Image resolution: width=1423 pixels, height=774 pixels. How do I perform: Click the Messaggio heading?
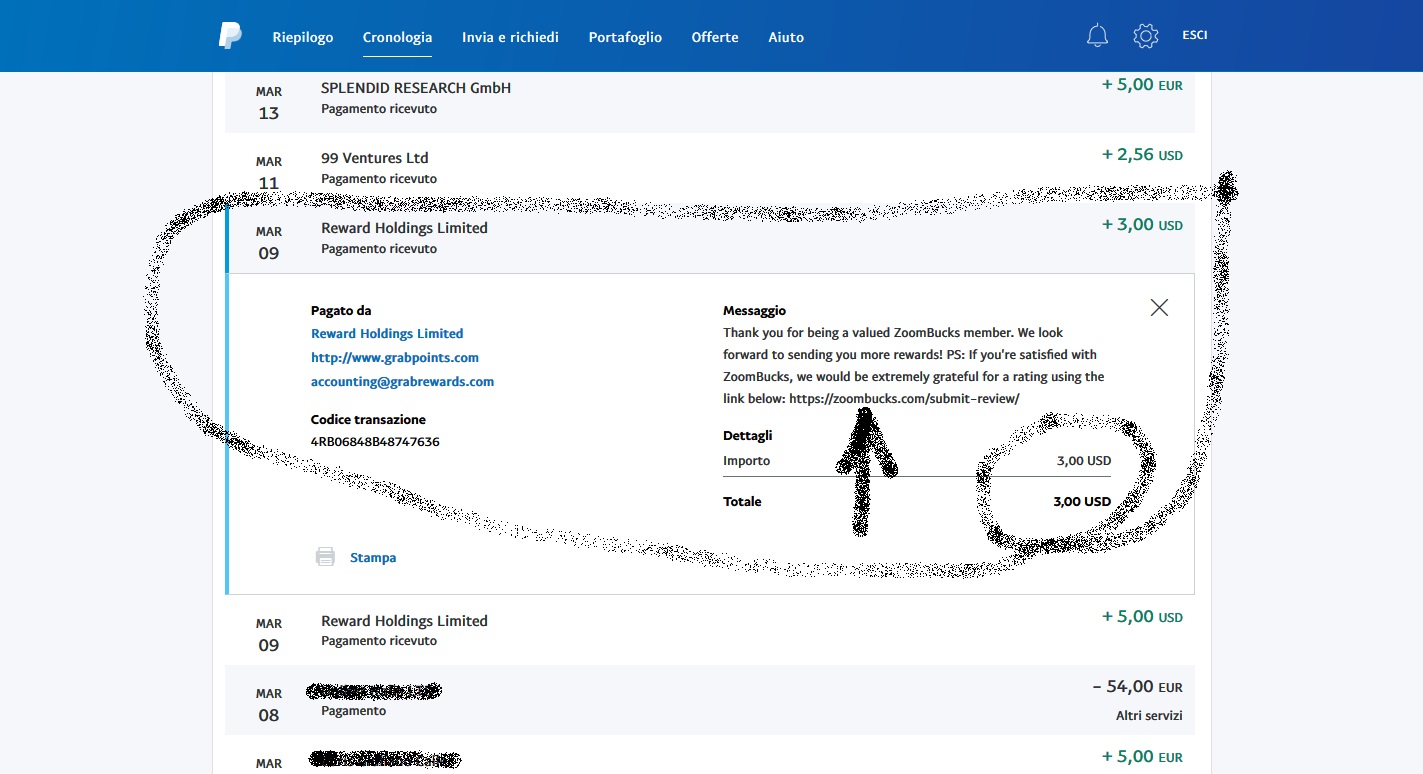tap(755, 311)
